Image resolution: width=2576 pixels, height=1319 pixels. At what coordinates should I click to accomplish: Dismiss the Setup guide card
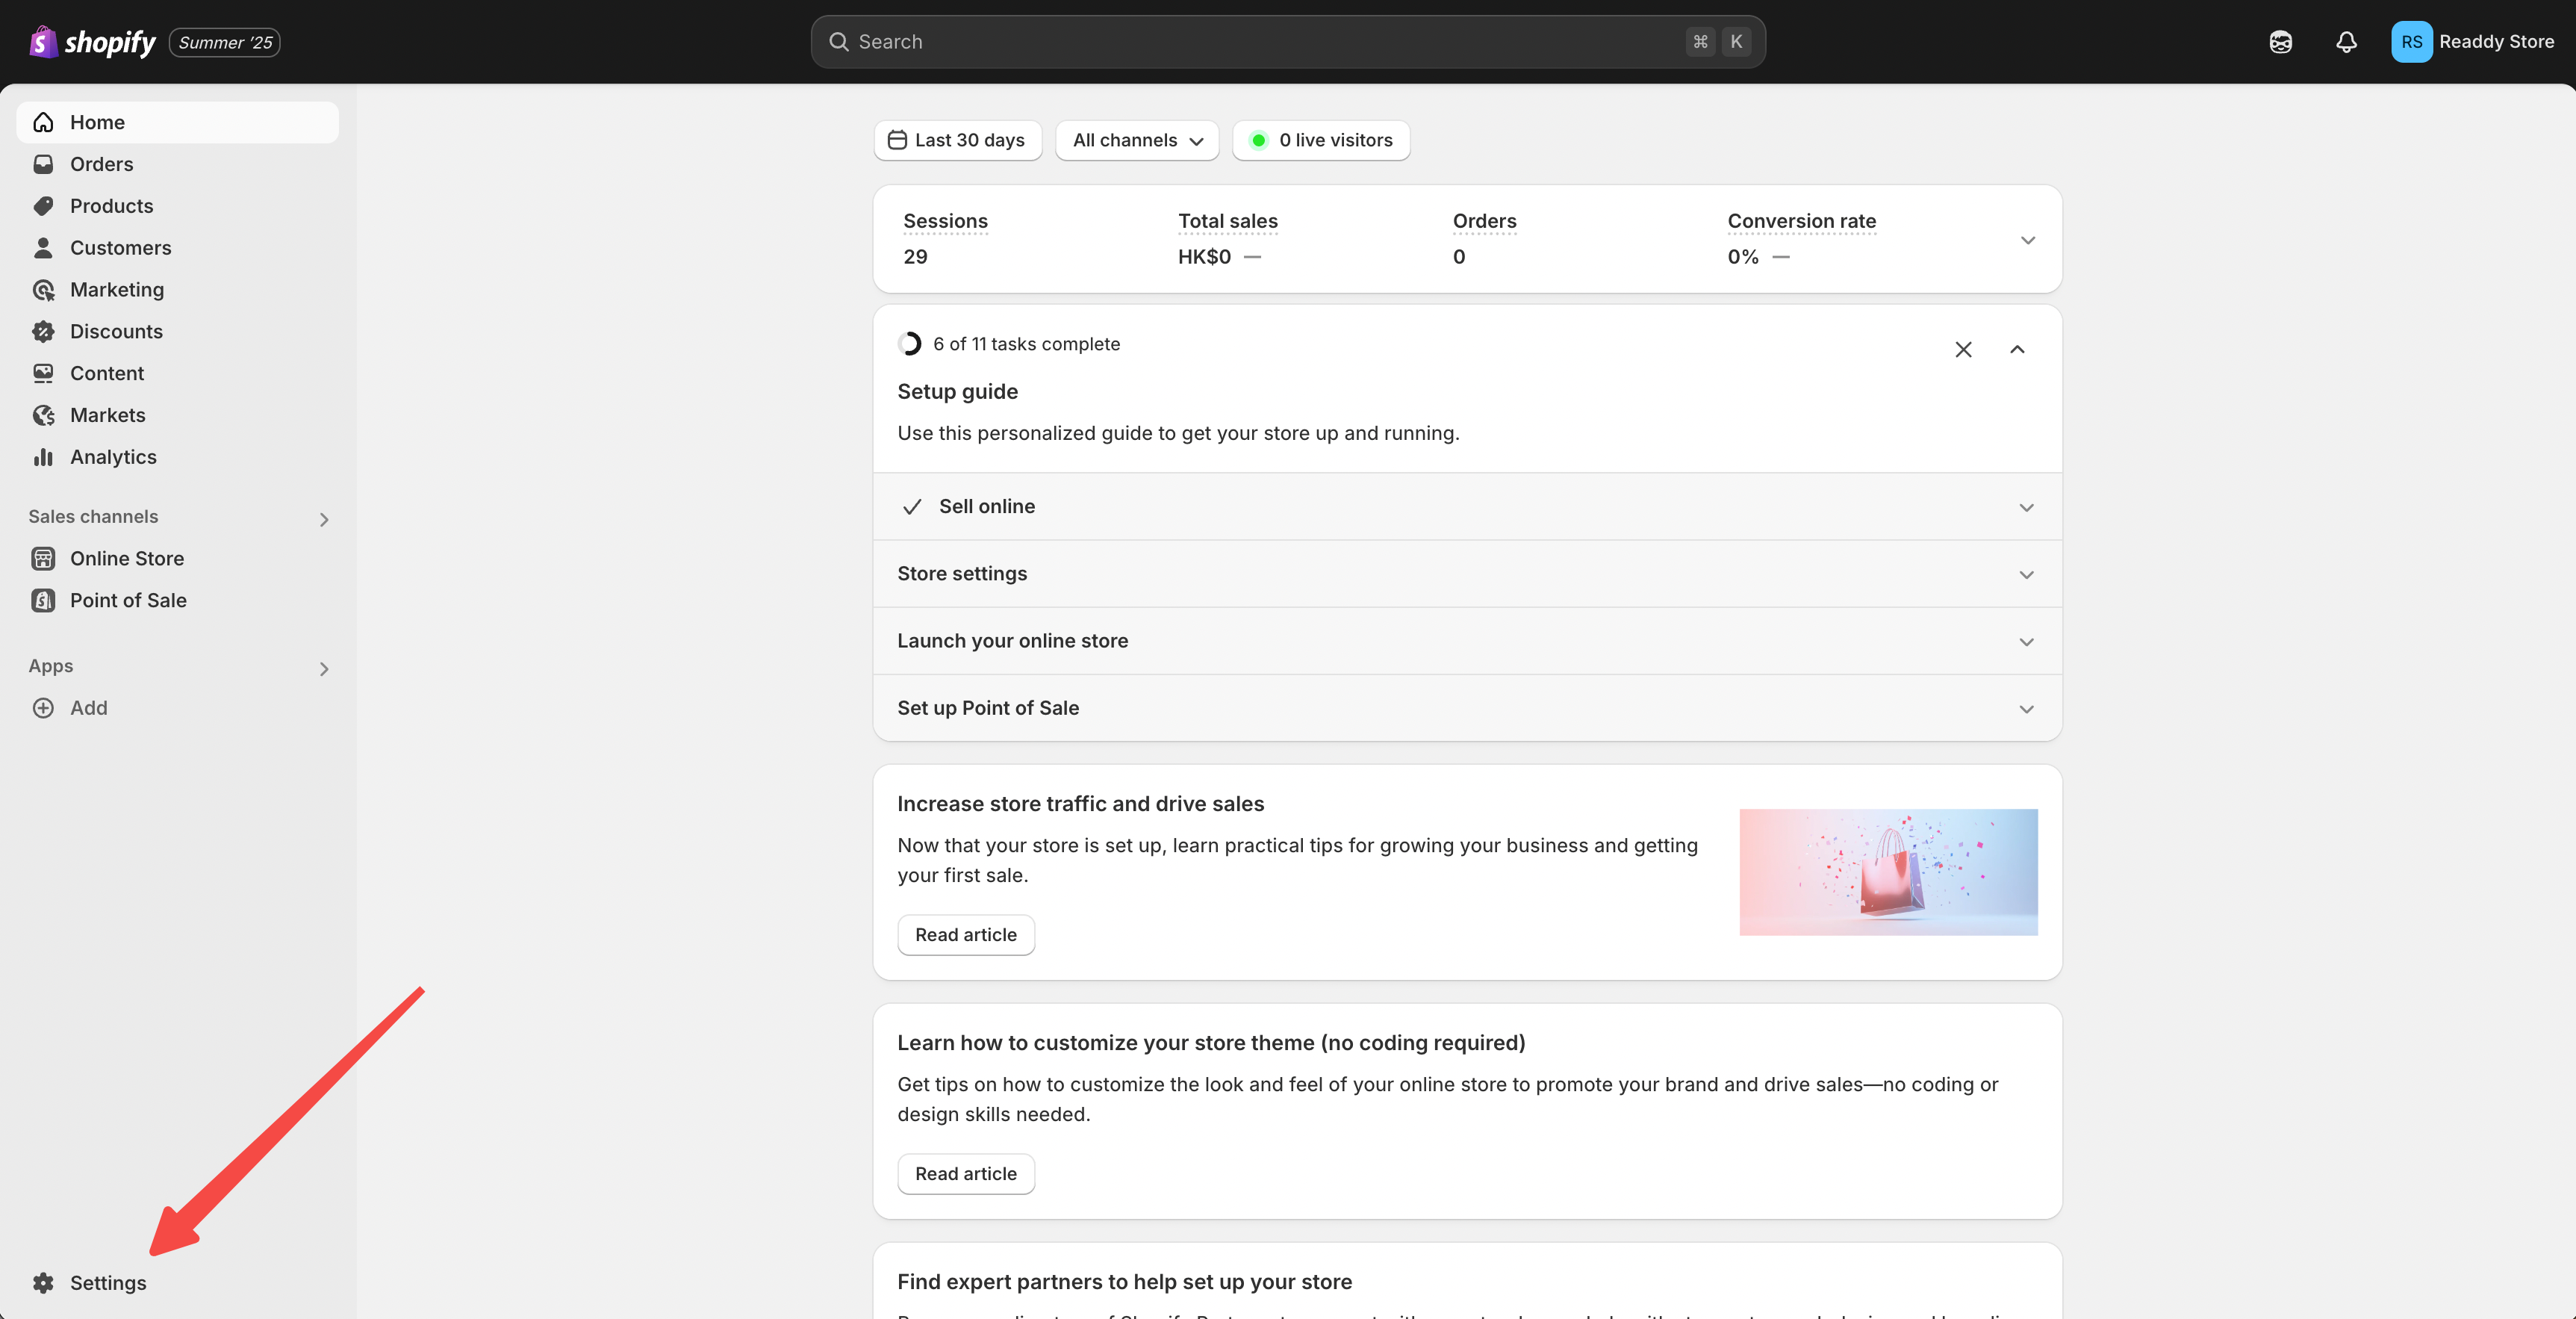pos(1963,349)
